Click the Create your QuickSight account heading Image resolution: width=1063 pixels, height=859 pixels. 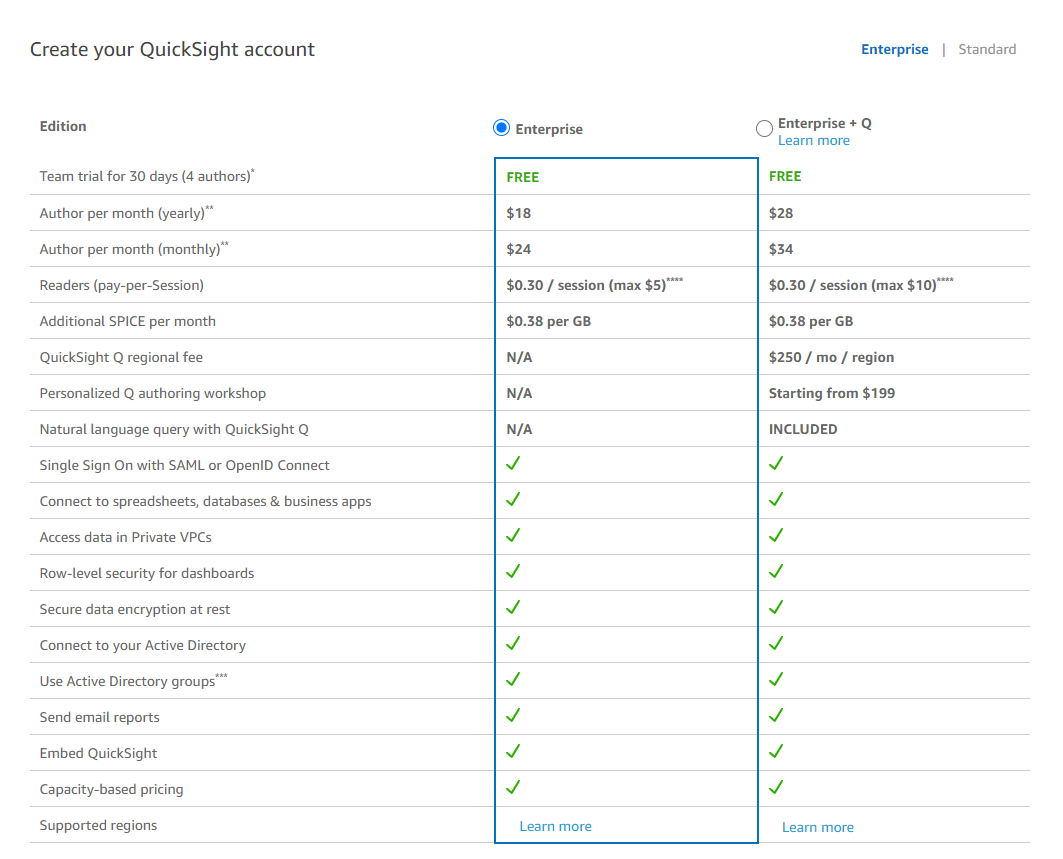(172, 49)
